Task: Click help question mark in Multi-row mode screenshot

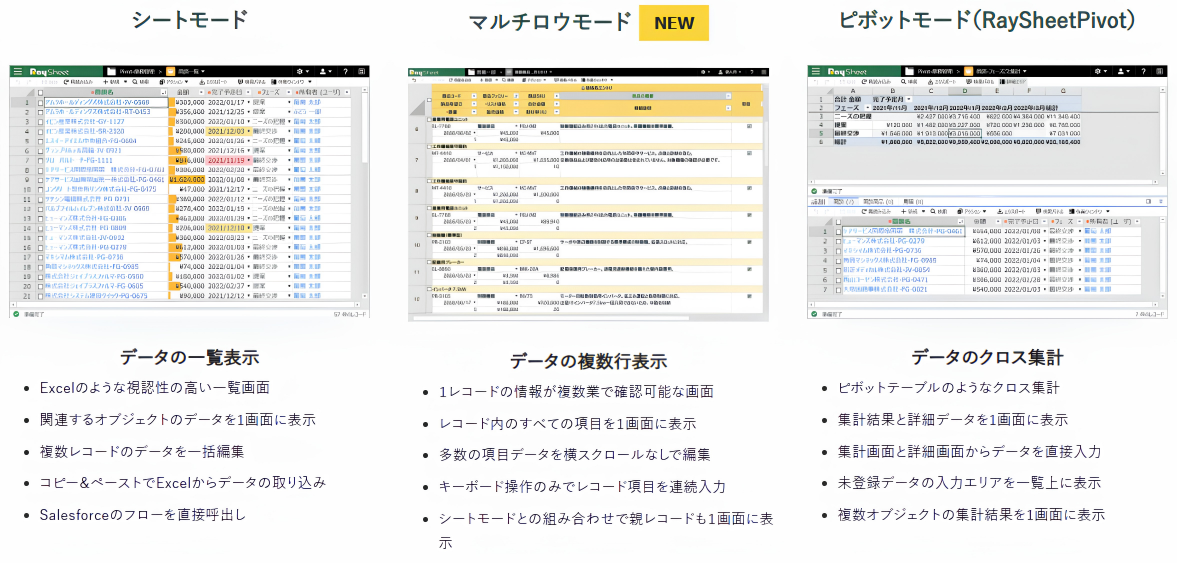Action: tap(752, 72)
